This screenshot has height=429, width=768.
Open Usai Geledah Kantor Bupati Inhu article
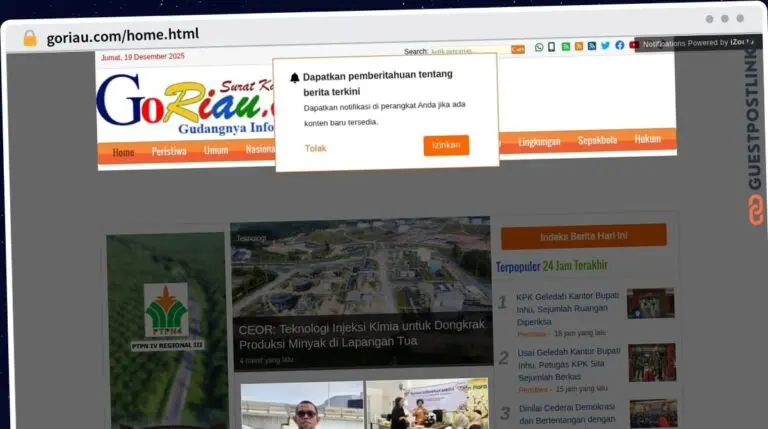coord(569,364)
